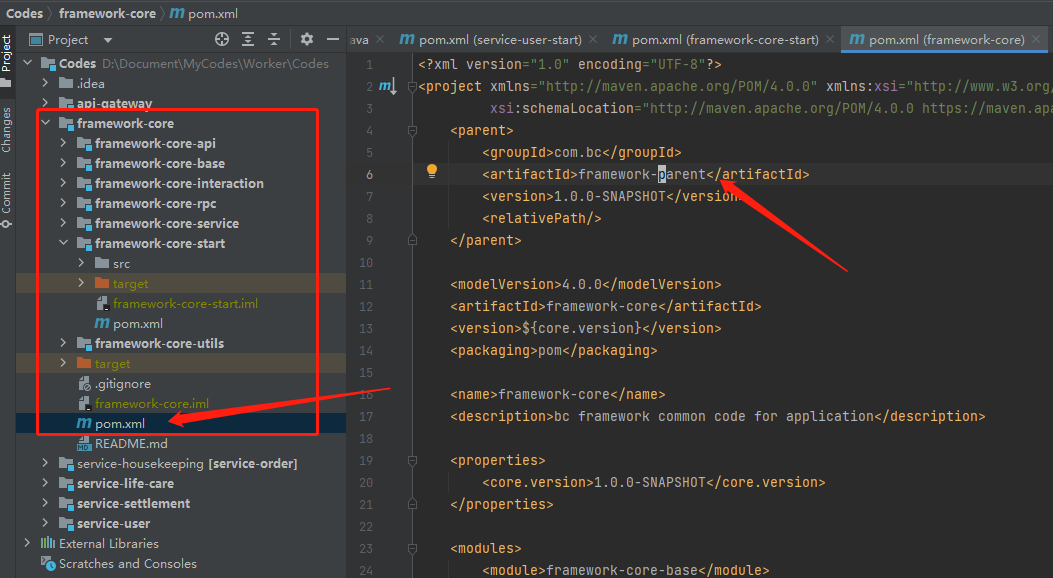Collapse the framework-core module
1053x578 pixels.
(x=45, y=123)
